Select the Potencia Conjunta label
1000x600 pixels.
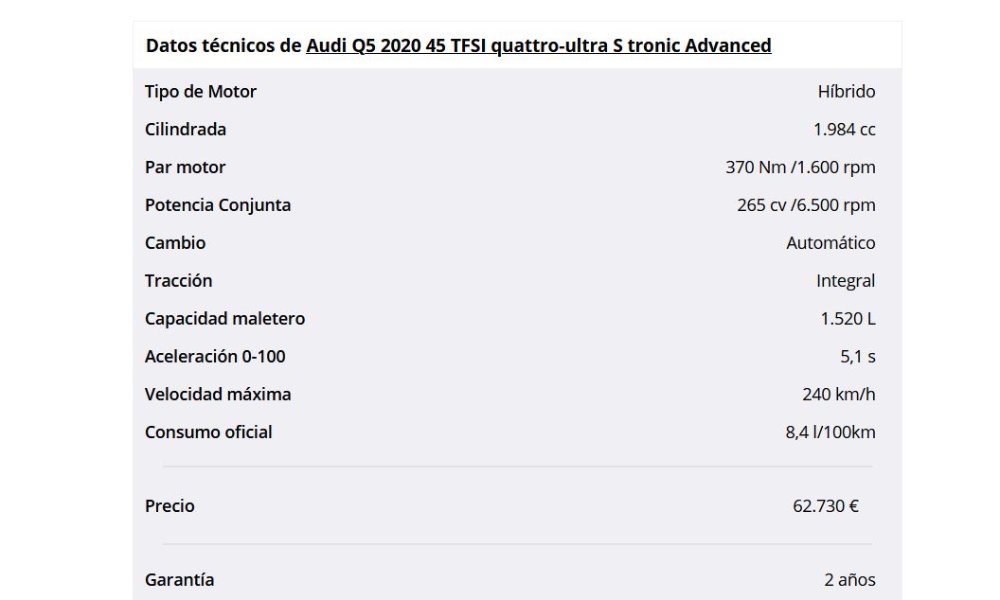[217, 205]
